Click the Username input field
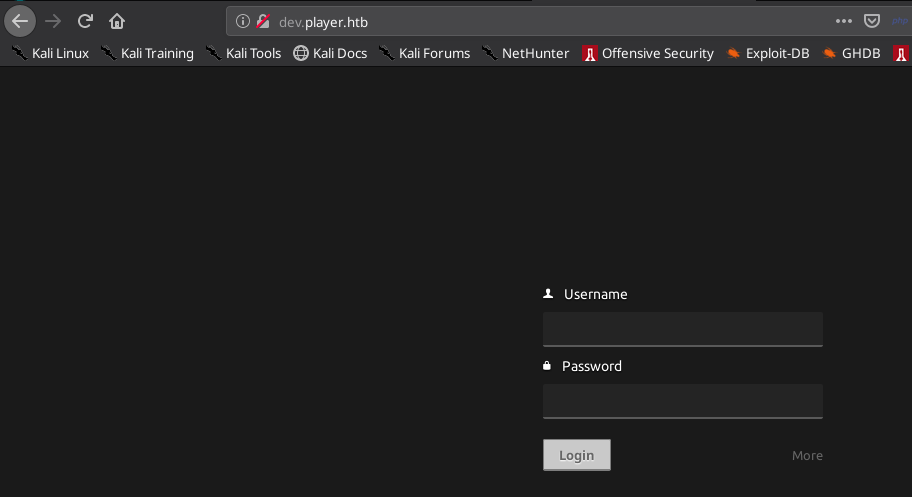Screen dimensions: 912x497 tap(683, 329)
